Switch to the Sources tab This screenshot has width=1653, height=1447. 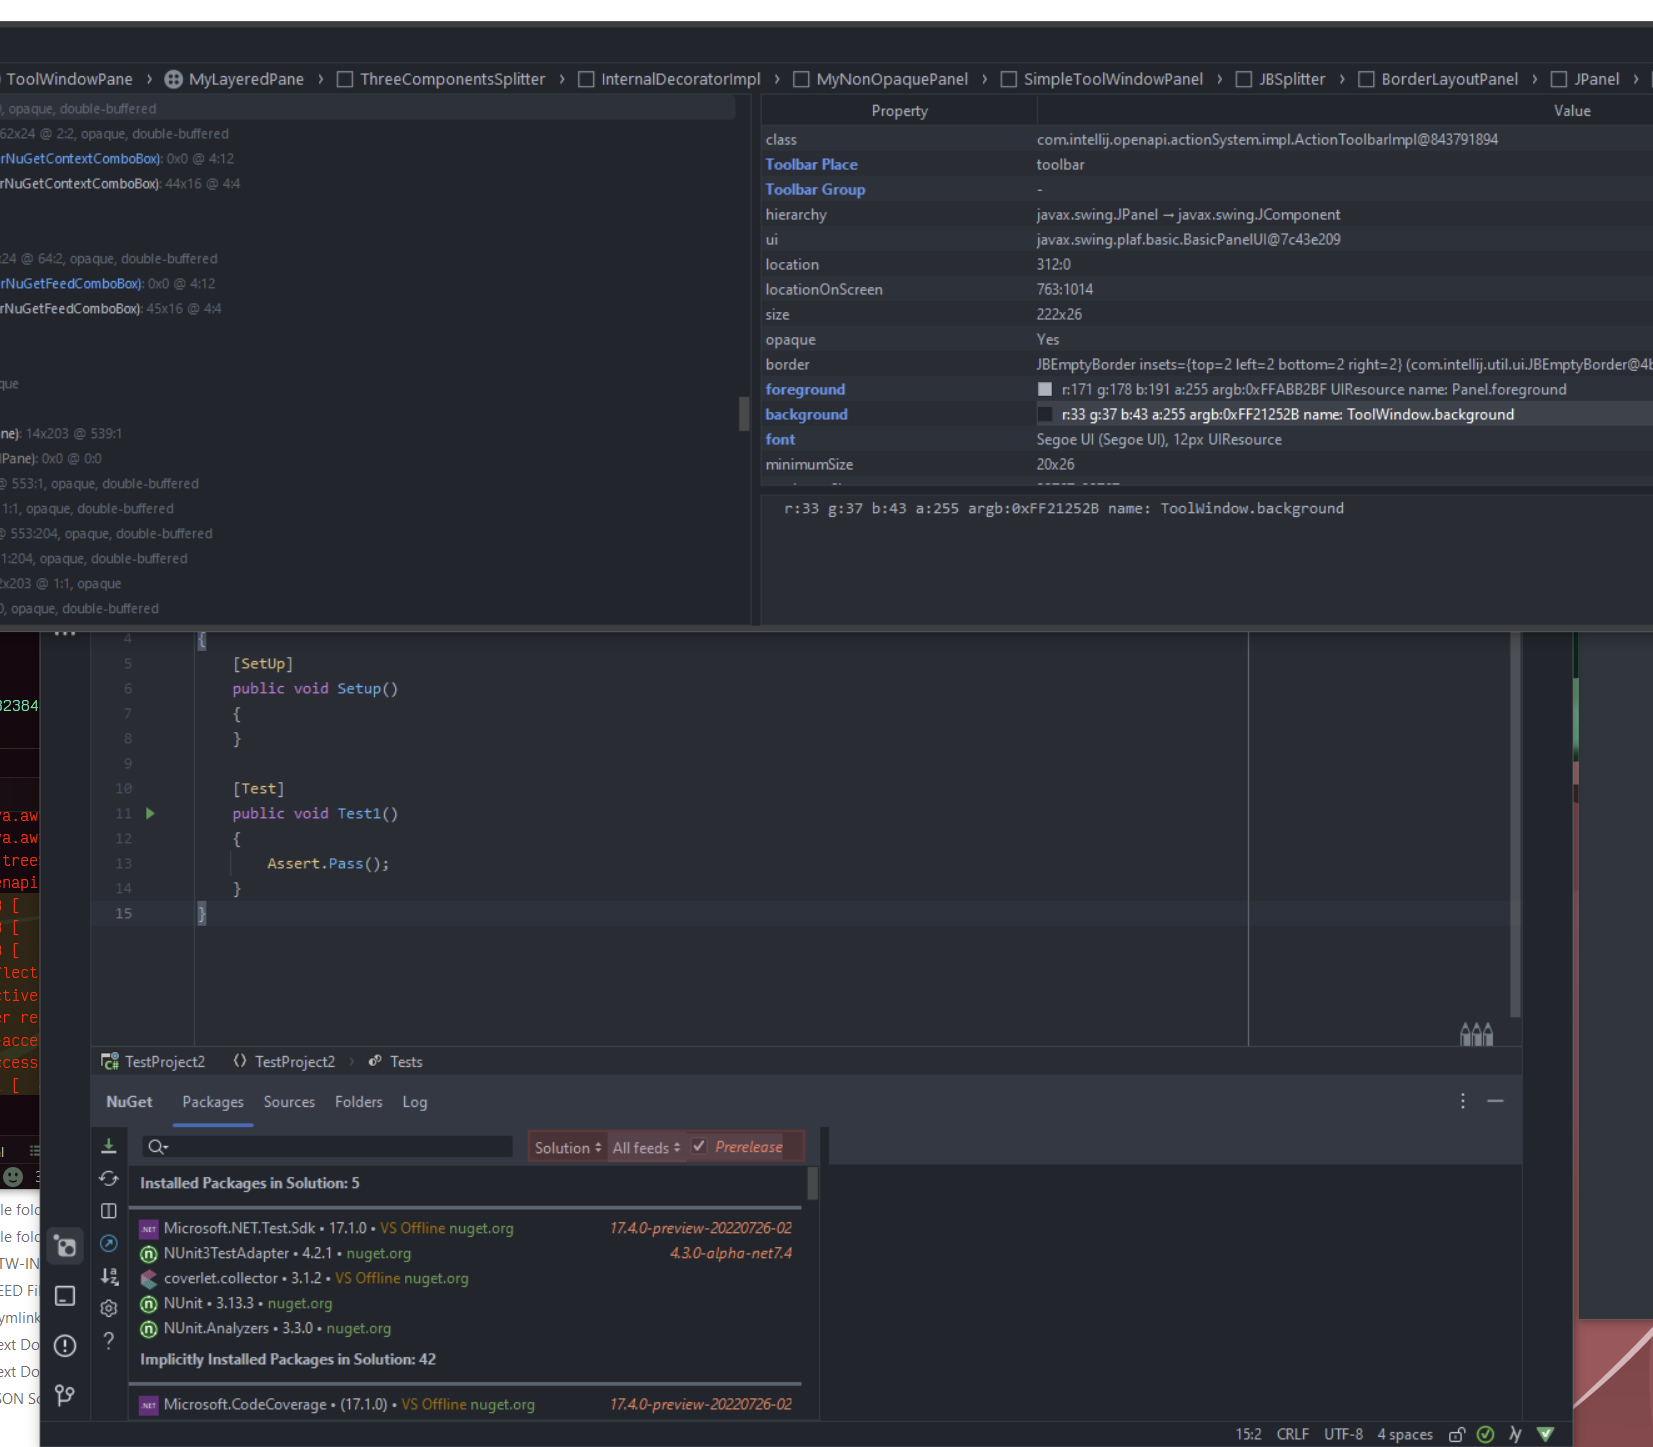289,1101
